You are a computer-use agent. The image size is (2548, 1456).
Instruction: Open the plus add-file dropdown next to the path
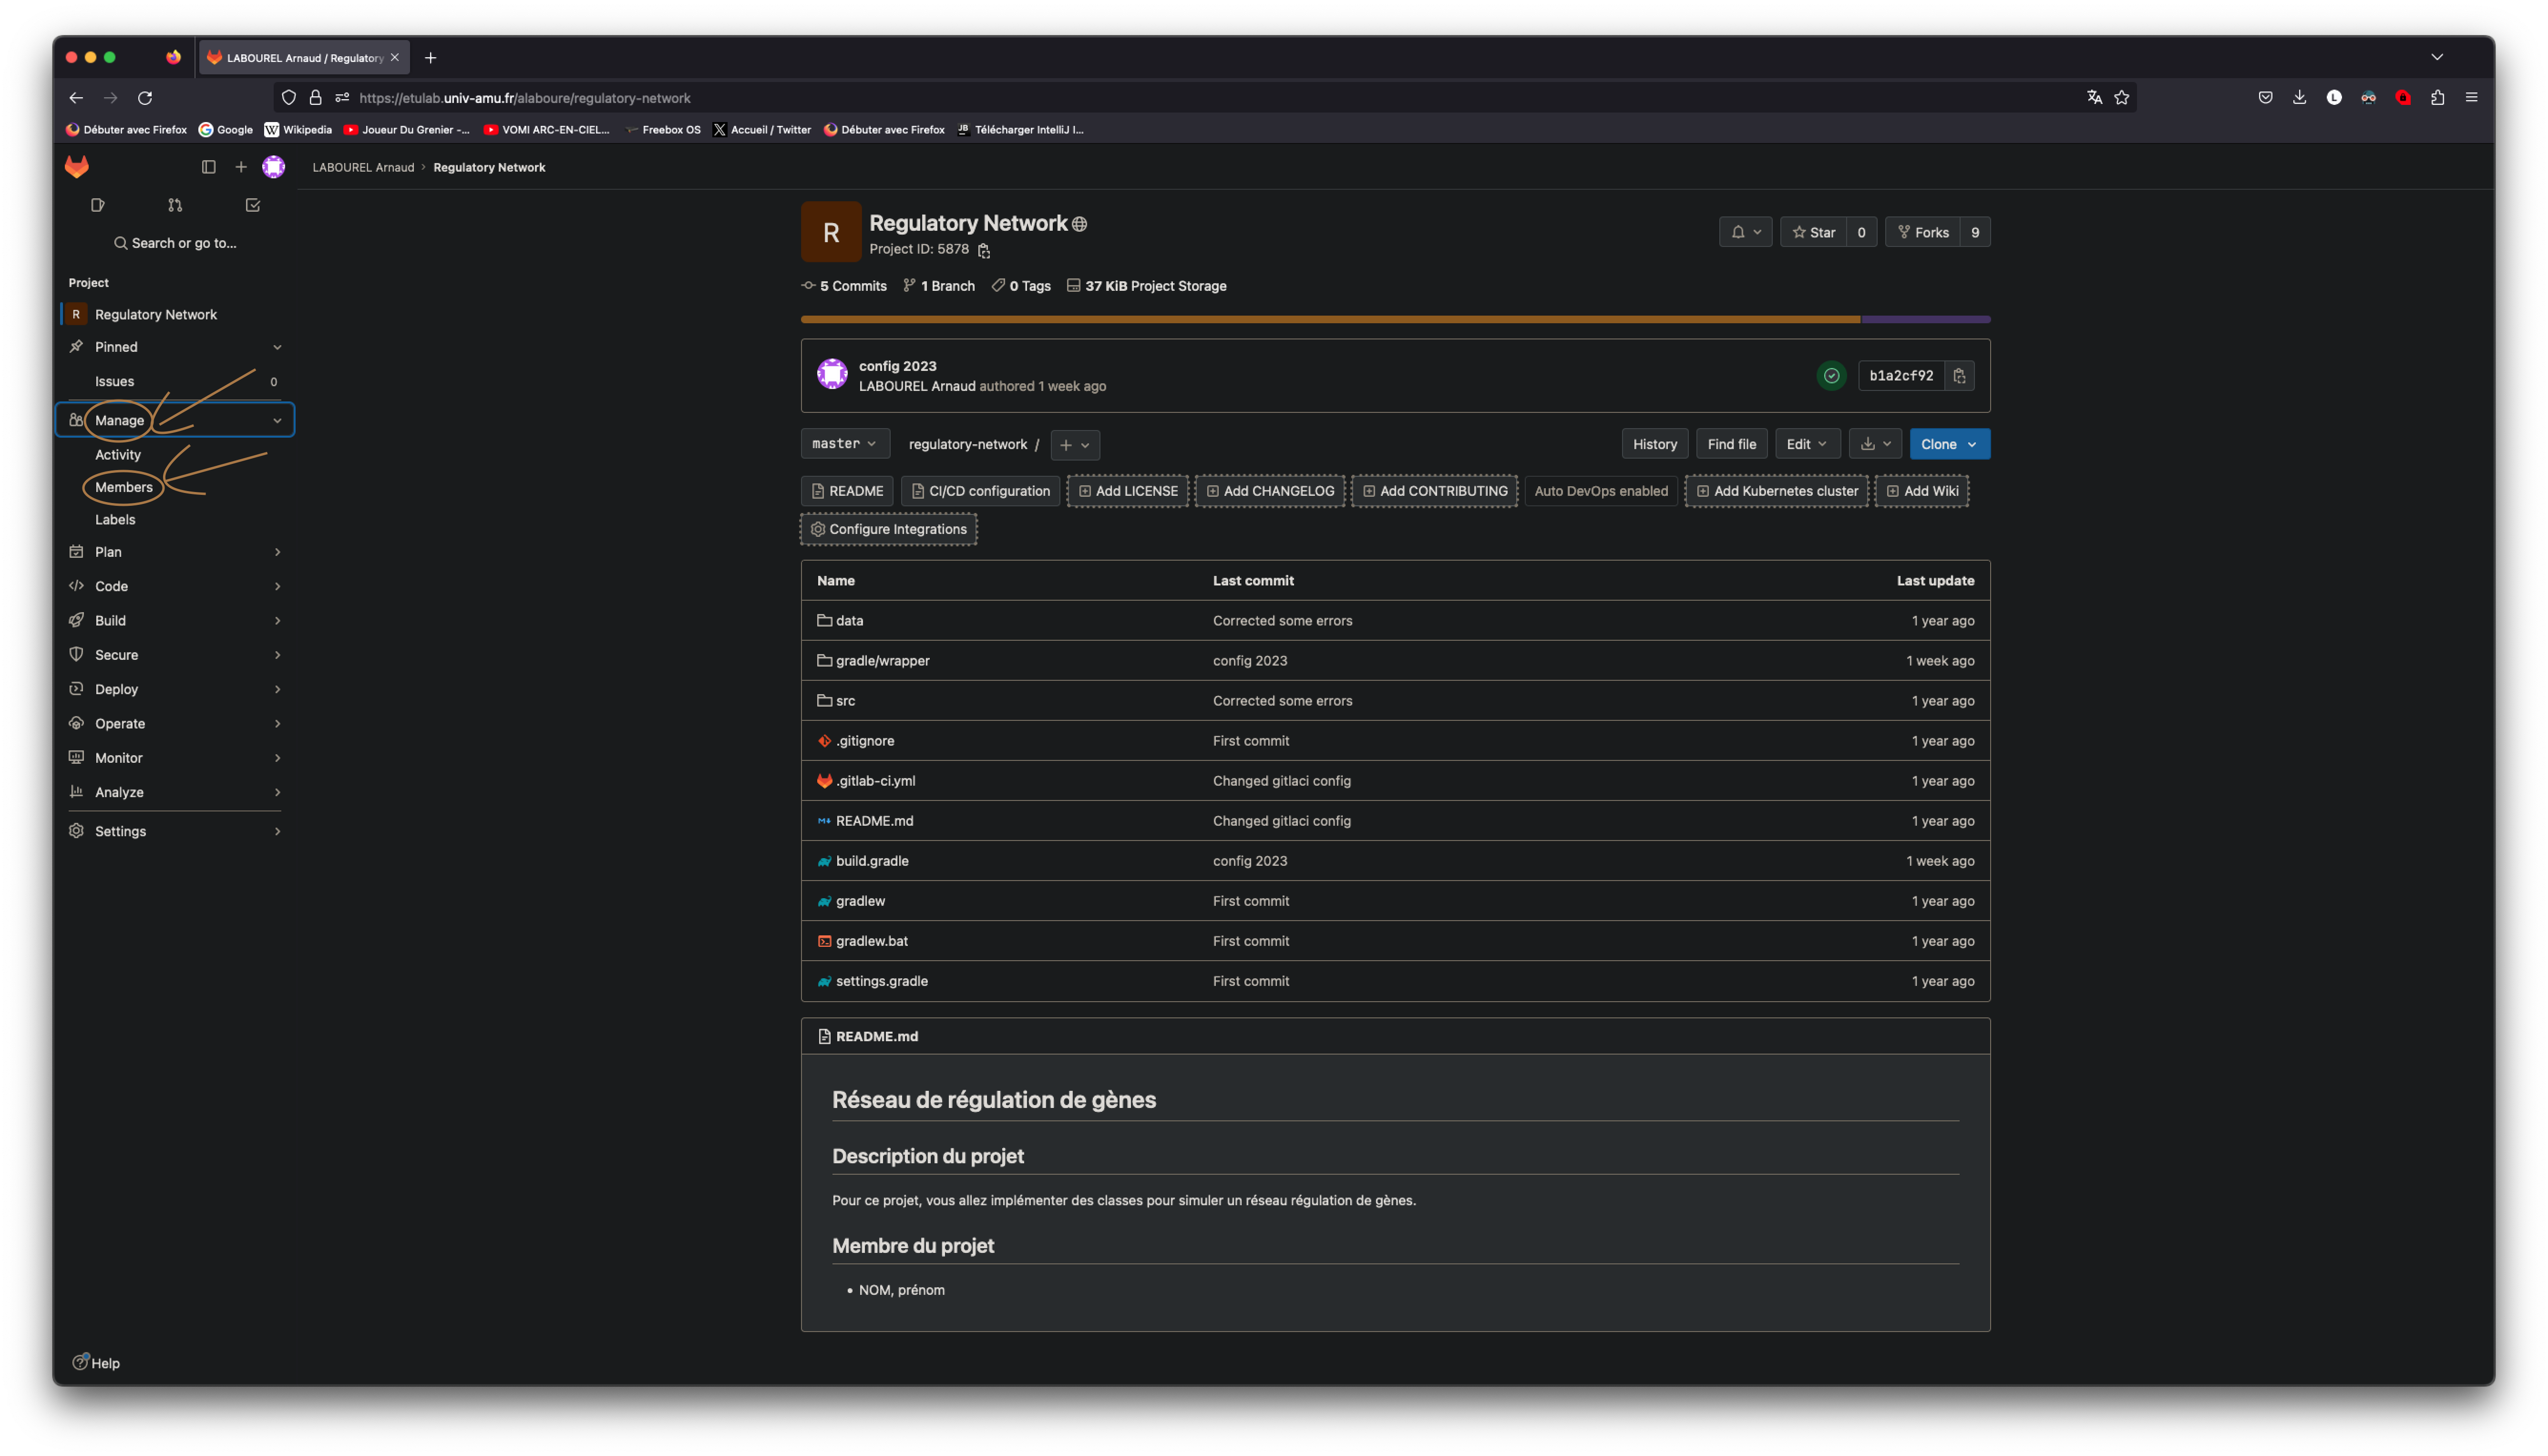click(x=1075, y=445)
